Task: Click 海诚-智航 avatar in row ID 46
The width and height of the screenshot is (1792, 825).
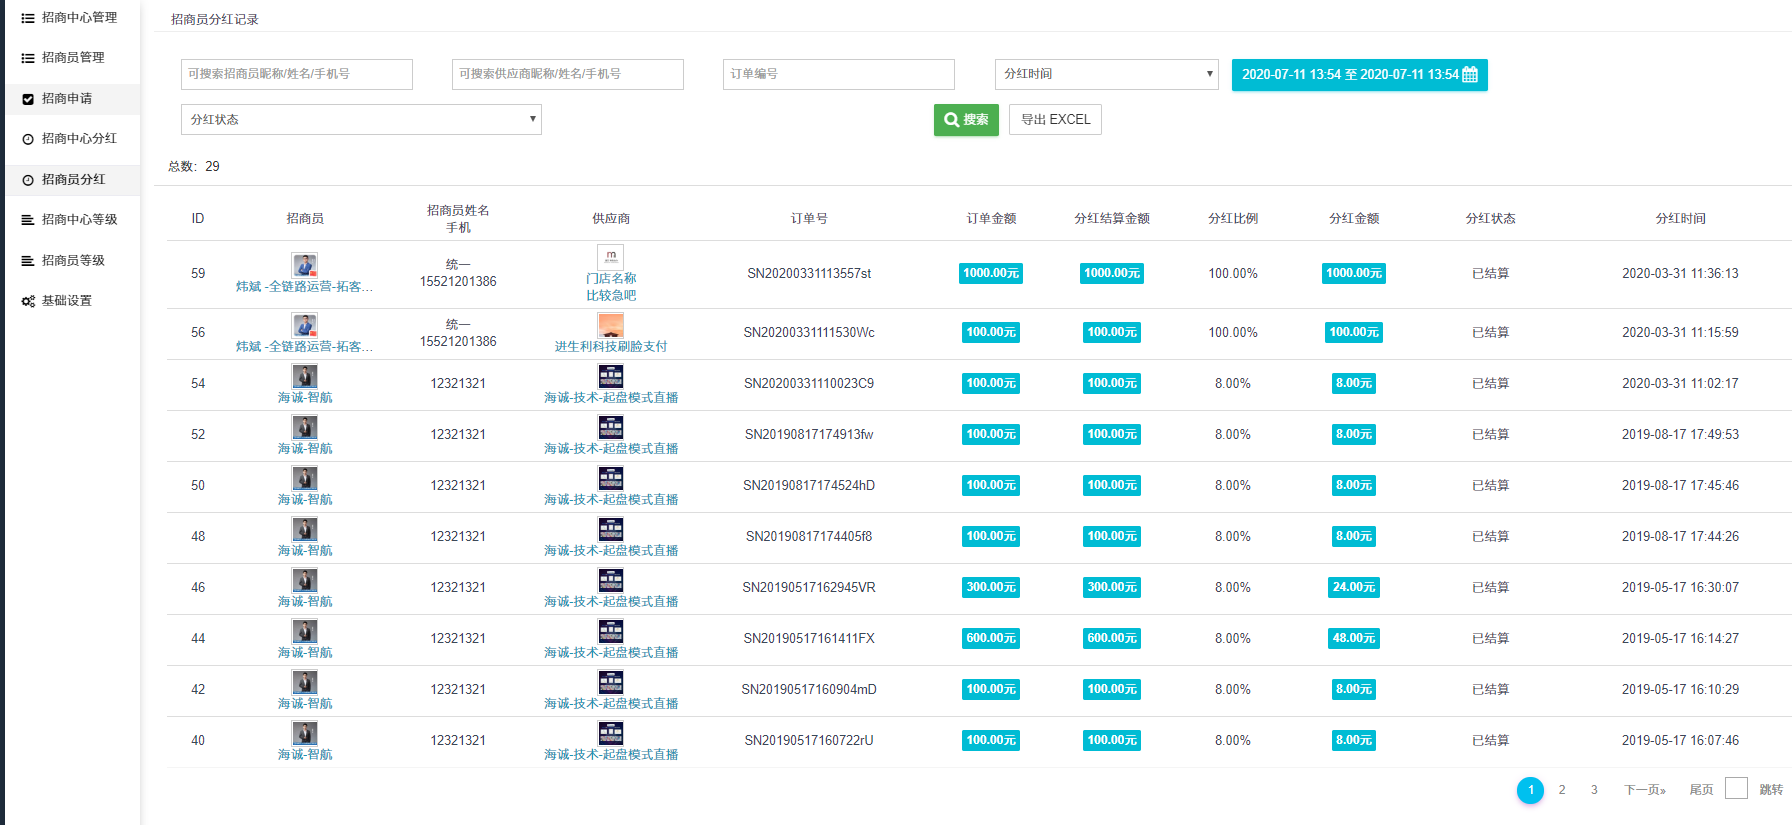Action: [305, 580]
